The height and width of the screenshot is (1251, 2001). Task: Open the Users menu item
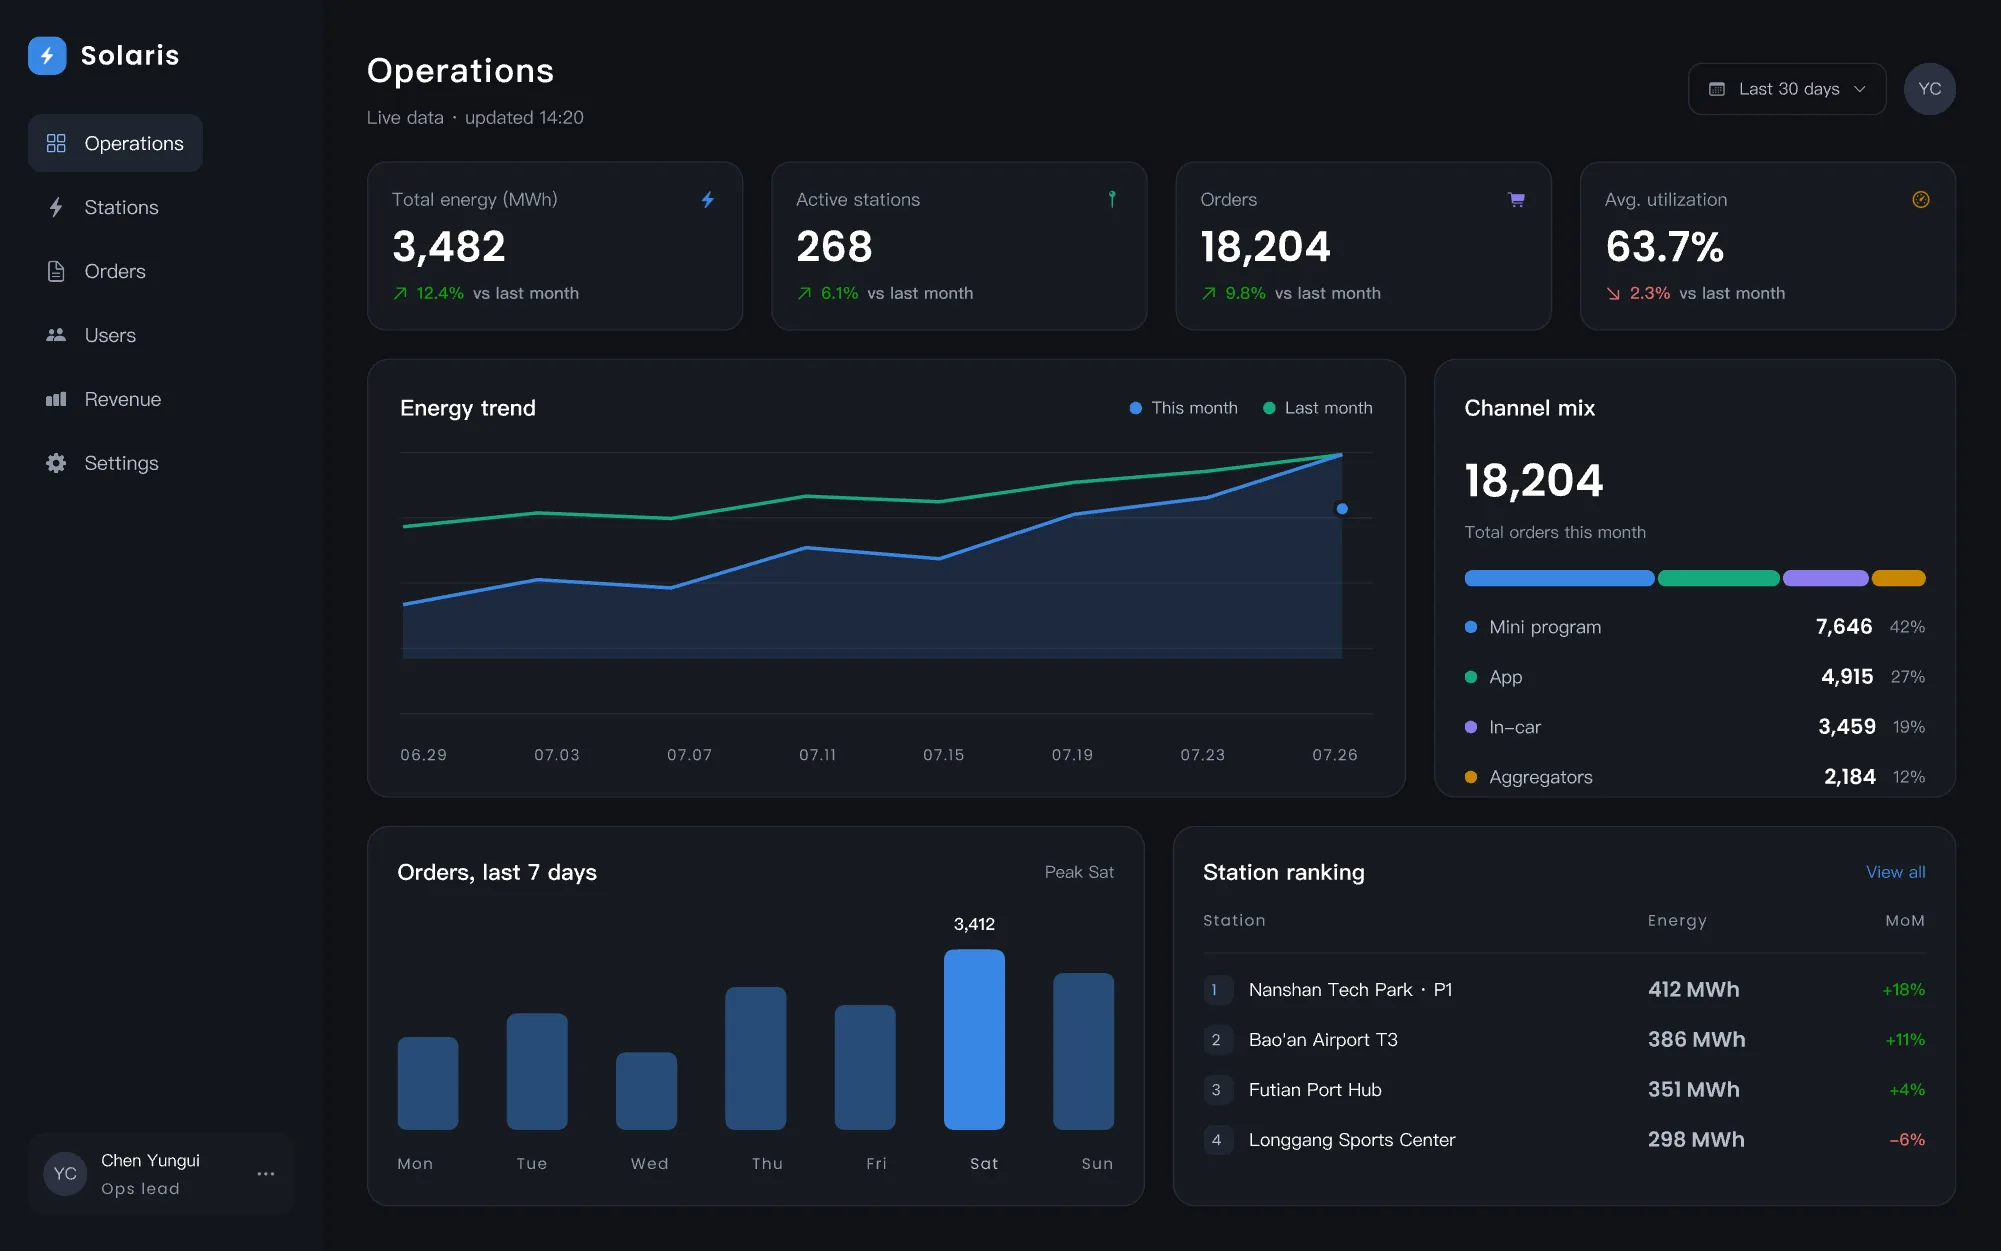point(115,335)
